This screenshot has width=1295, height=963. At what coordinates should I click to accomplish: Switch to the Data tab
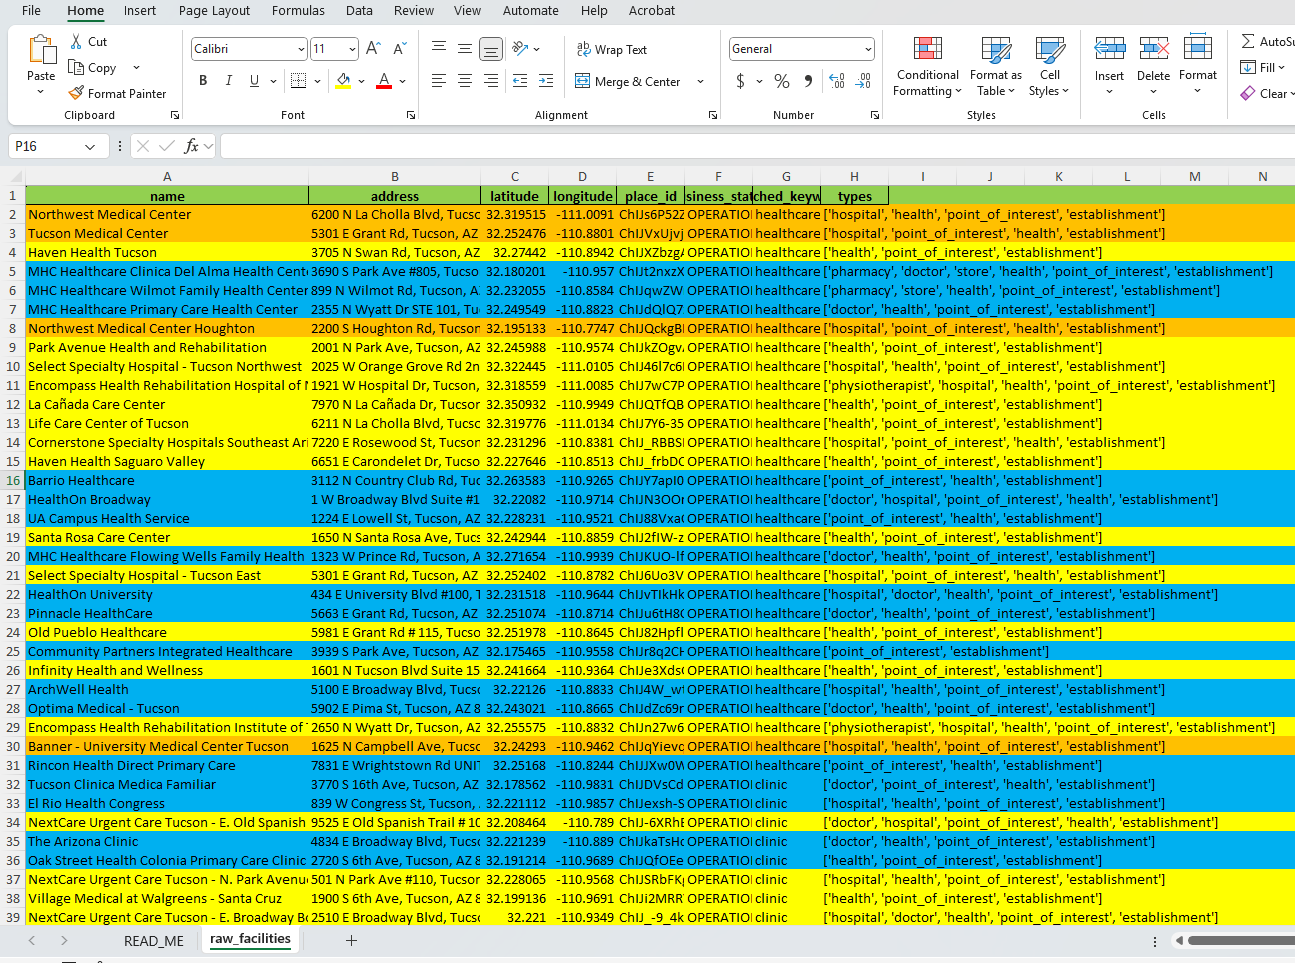(359, 11)
